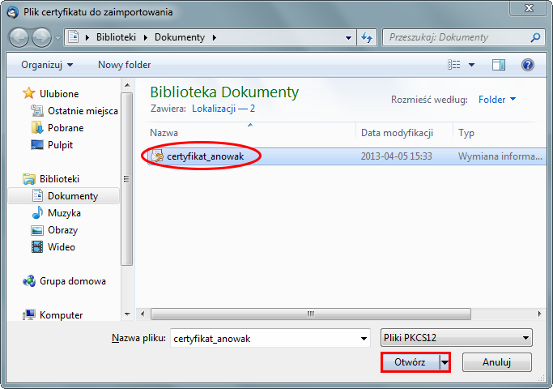Click the library icon in address bar

click(73, 37)
